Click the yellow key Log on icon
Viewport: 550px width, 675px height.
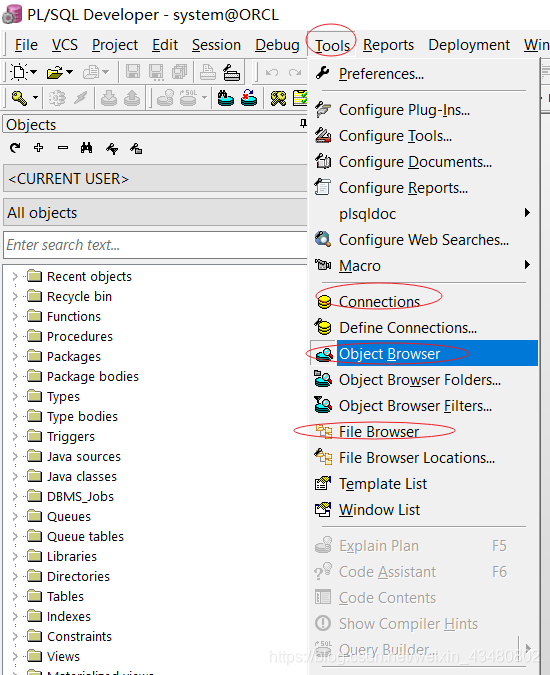pyautogui.click(x=19, y=98)
